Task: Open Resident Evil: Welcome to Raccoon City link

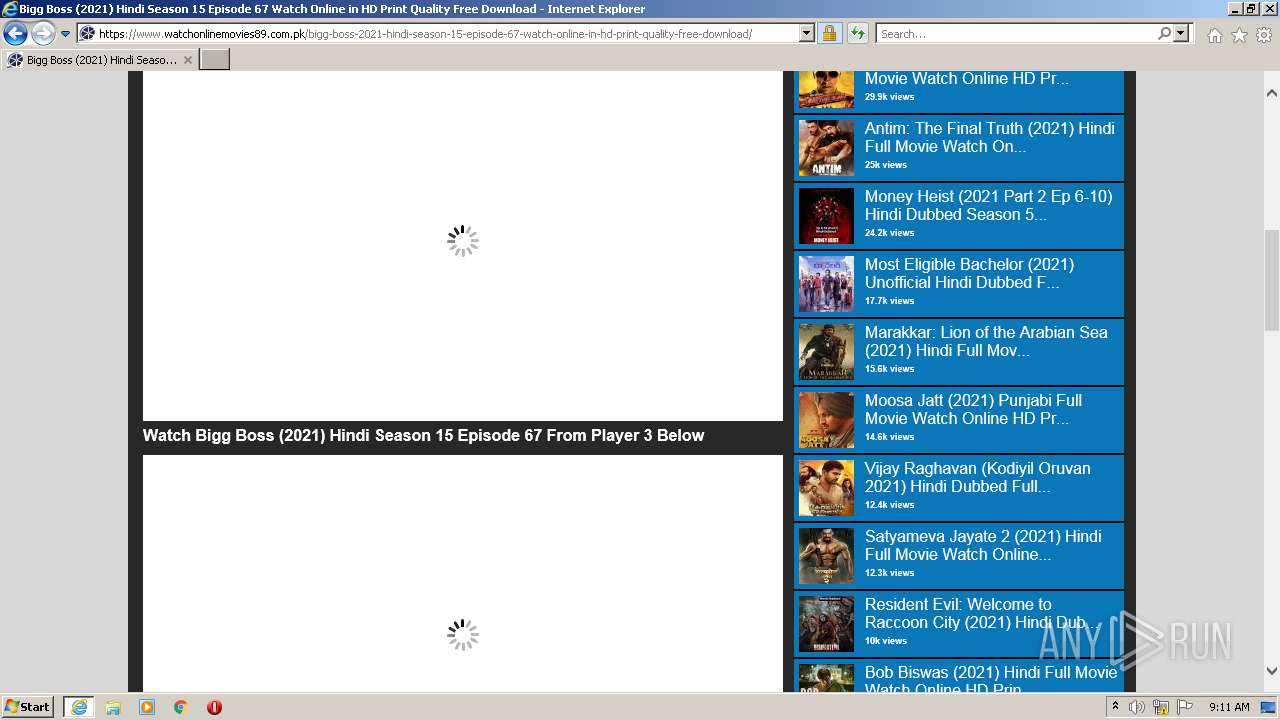Action: [984, 613]
